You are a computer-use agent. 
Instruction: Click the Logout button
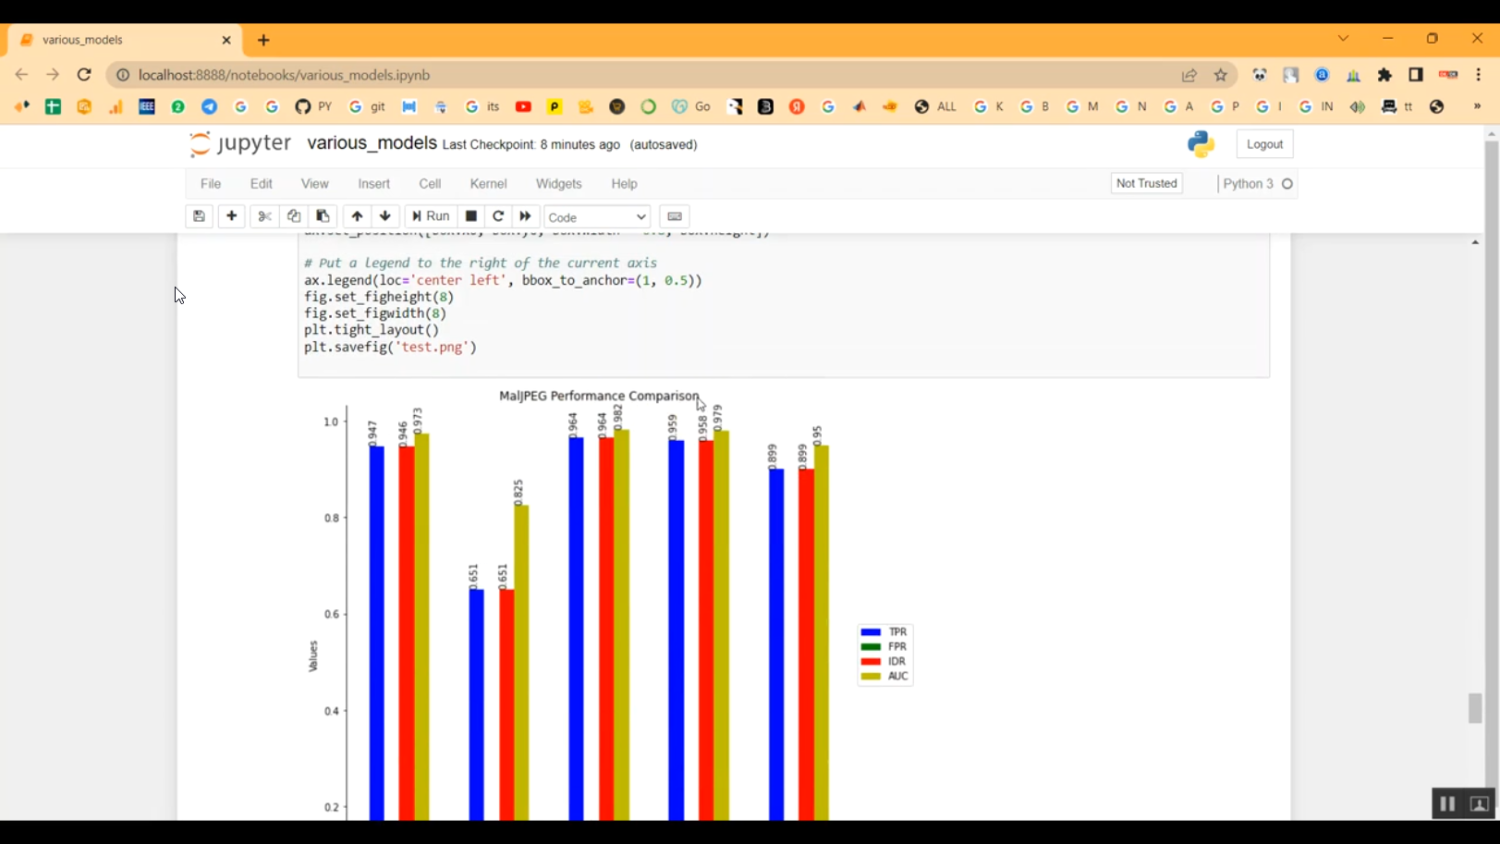(x=1264, y=143)
